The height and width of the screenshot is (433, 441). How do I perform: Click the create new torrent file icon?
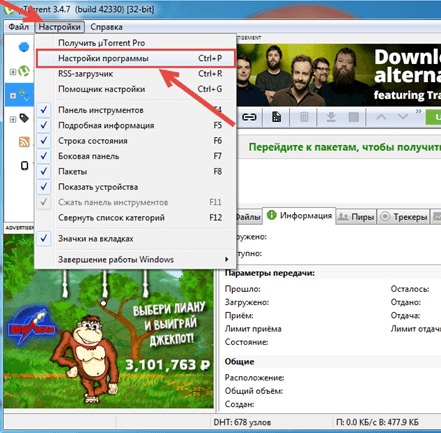[x=276, y=117]
